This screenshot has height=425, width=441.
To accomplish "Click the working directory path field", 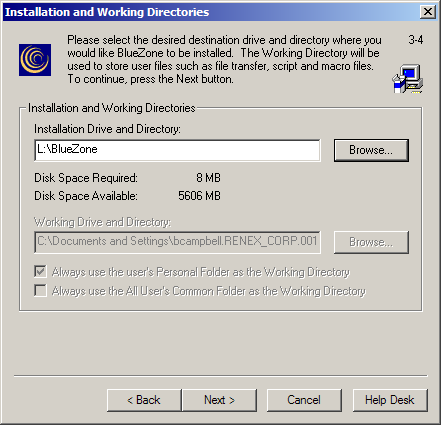I will [x=177, y=242].
